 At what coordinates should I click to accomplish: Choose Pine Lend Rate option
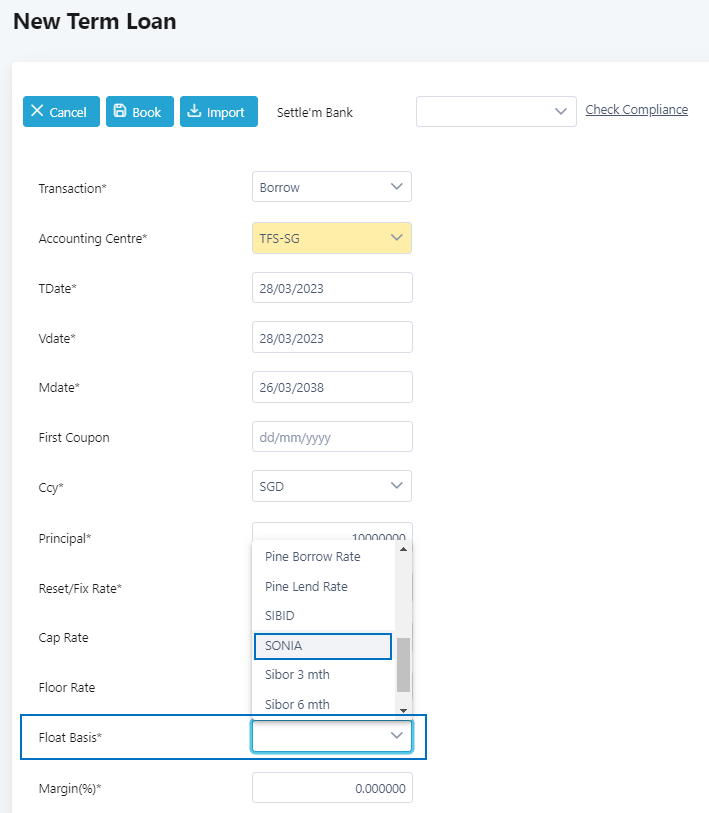(306, 587)
